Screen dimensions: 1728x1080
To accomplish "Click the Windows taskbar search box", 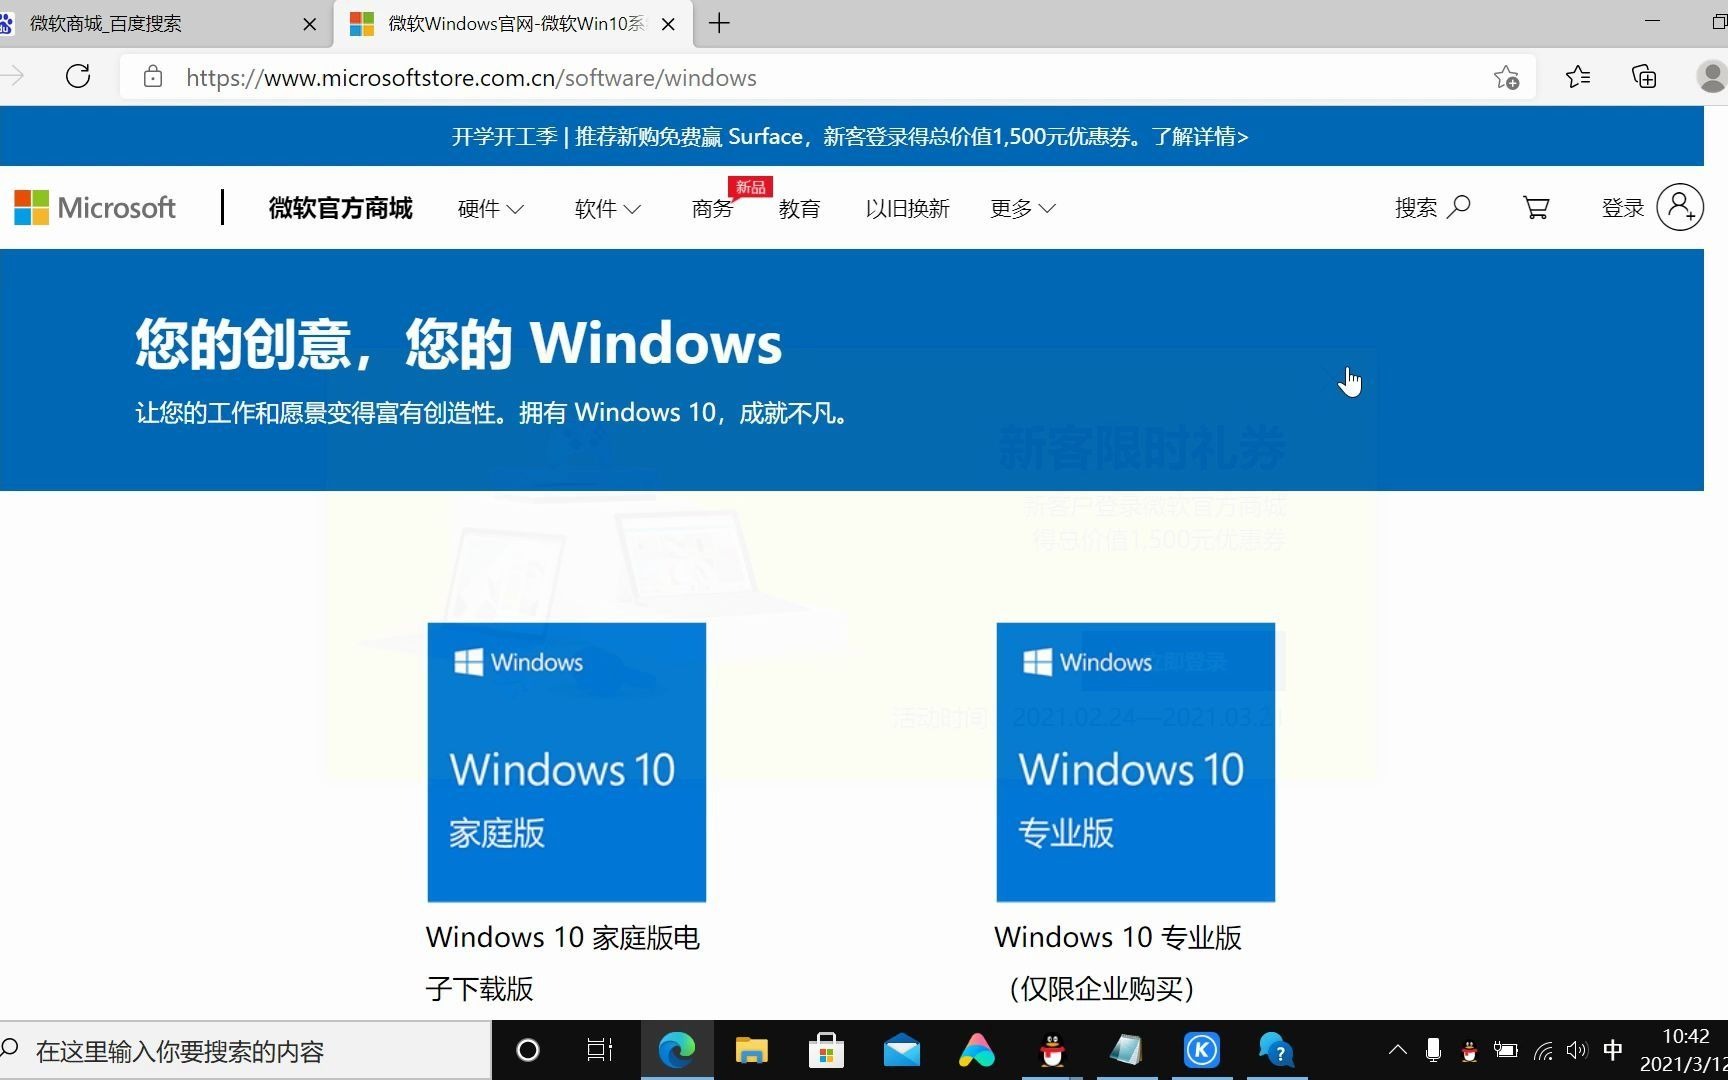I will point(245,1050).
